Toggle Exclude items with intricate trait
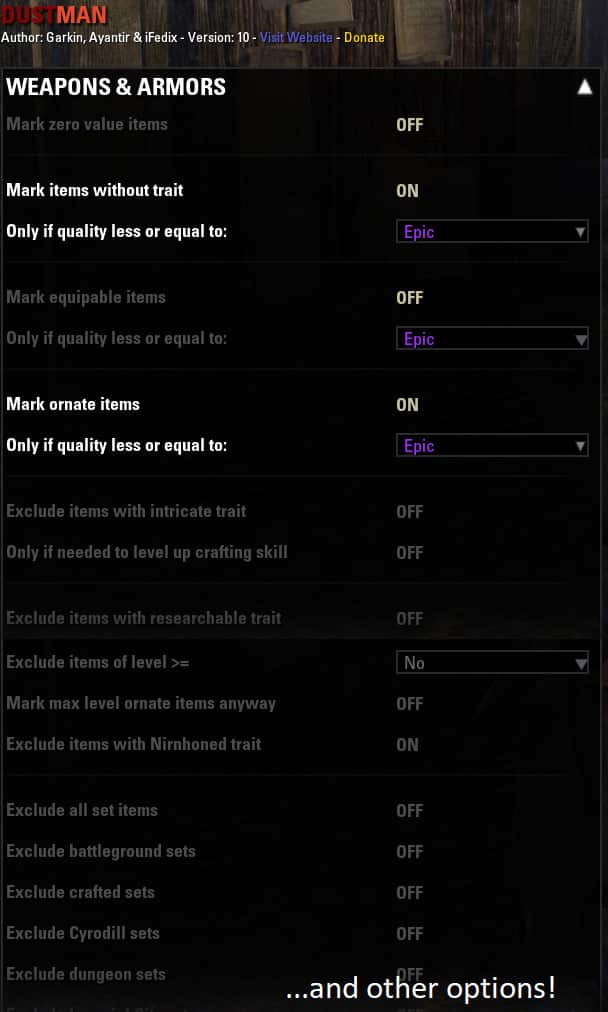This screenshot has width=608, height=1012. pyautogui.click(x=409, y=512)
